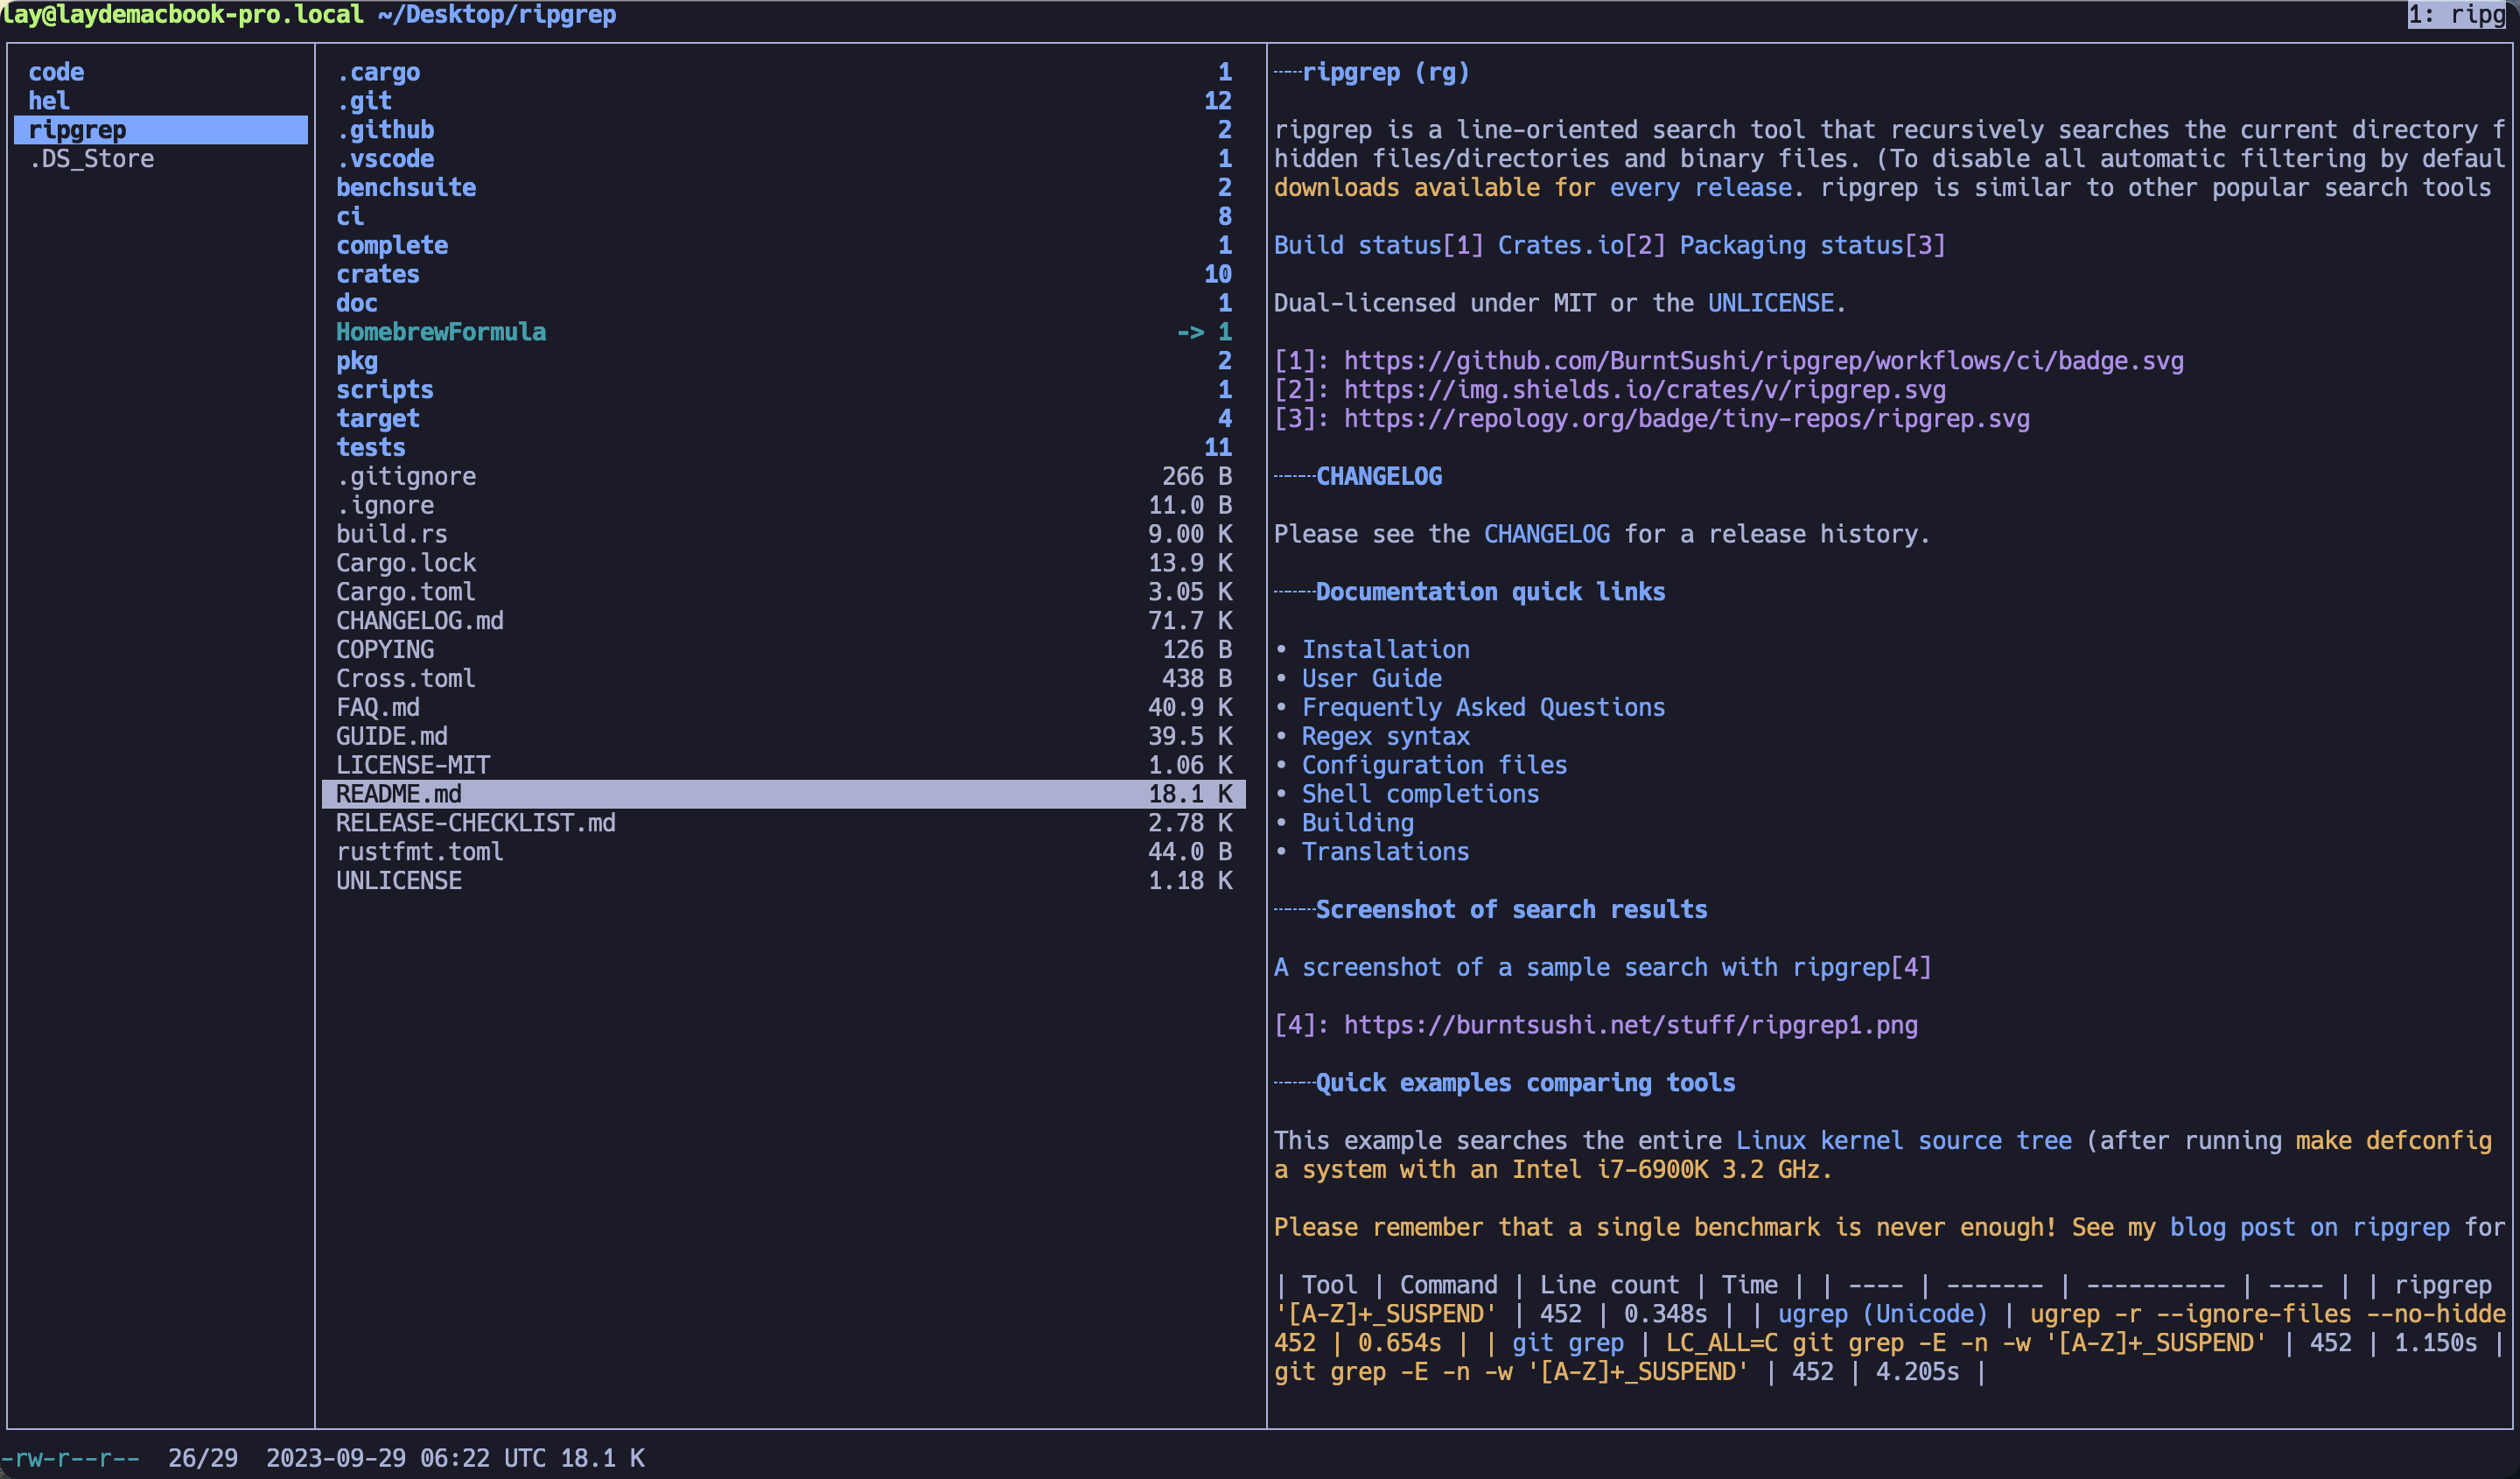Toggle visibility of hidden files like .gitignore
This screenshot has width=2520, height=1479.
tap(405, 475)
